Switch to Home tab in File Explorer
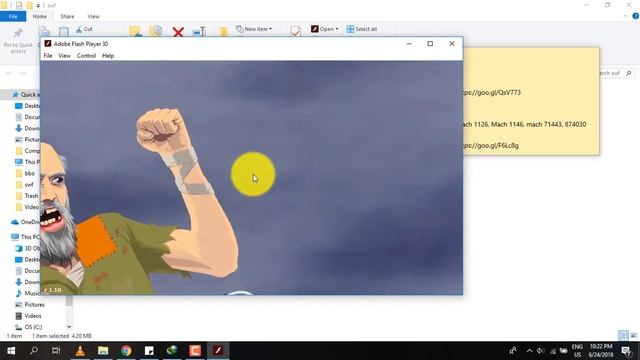Screen dimensions: 640x360 tap(40, 16)
